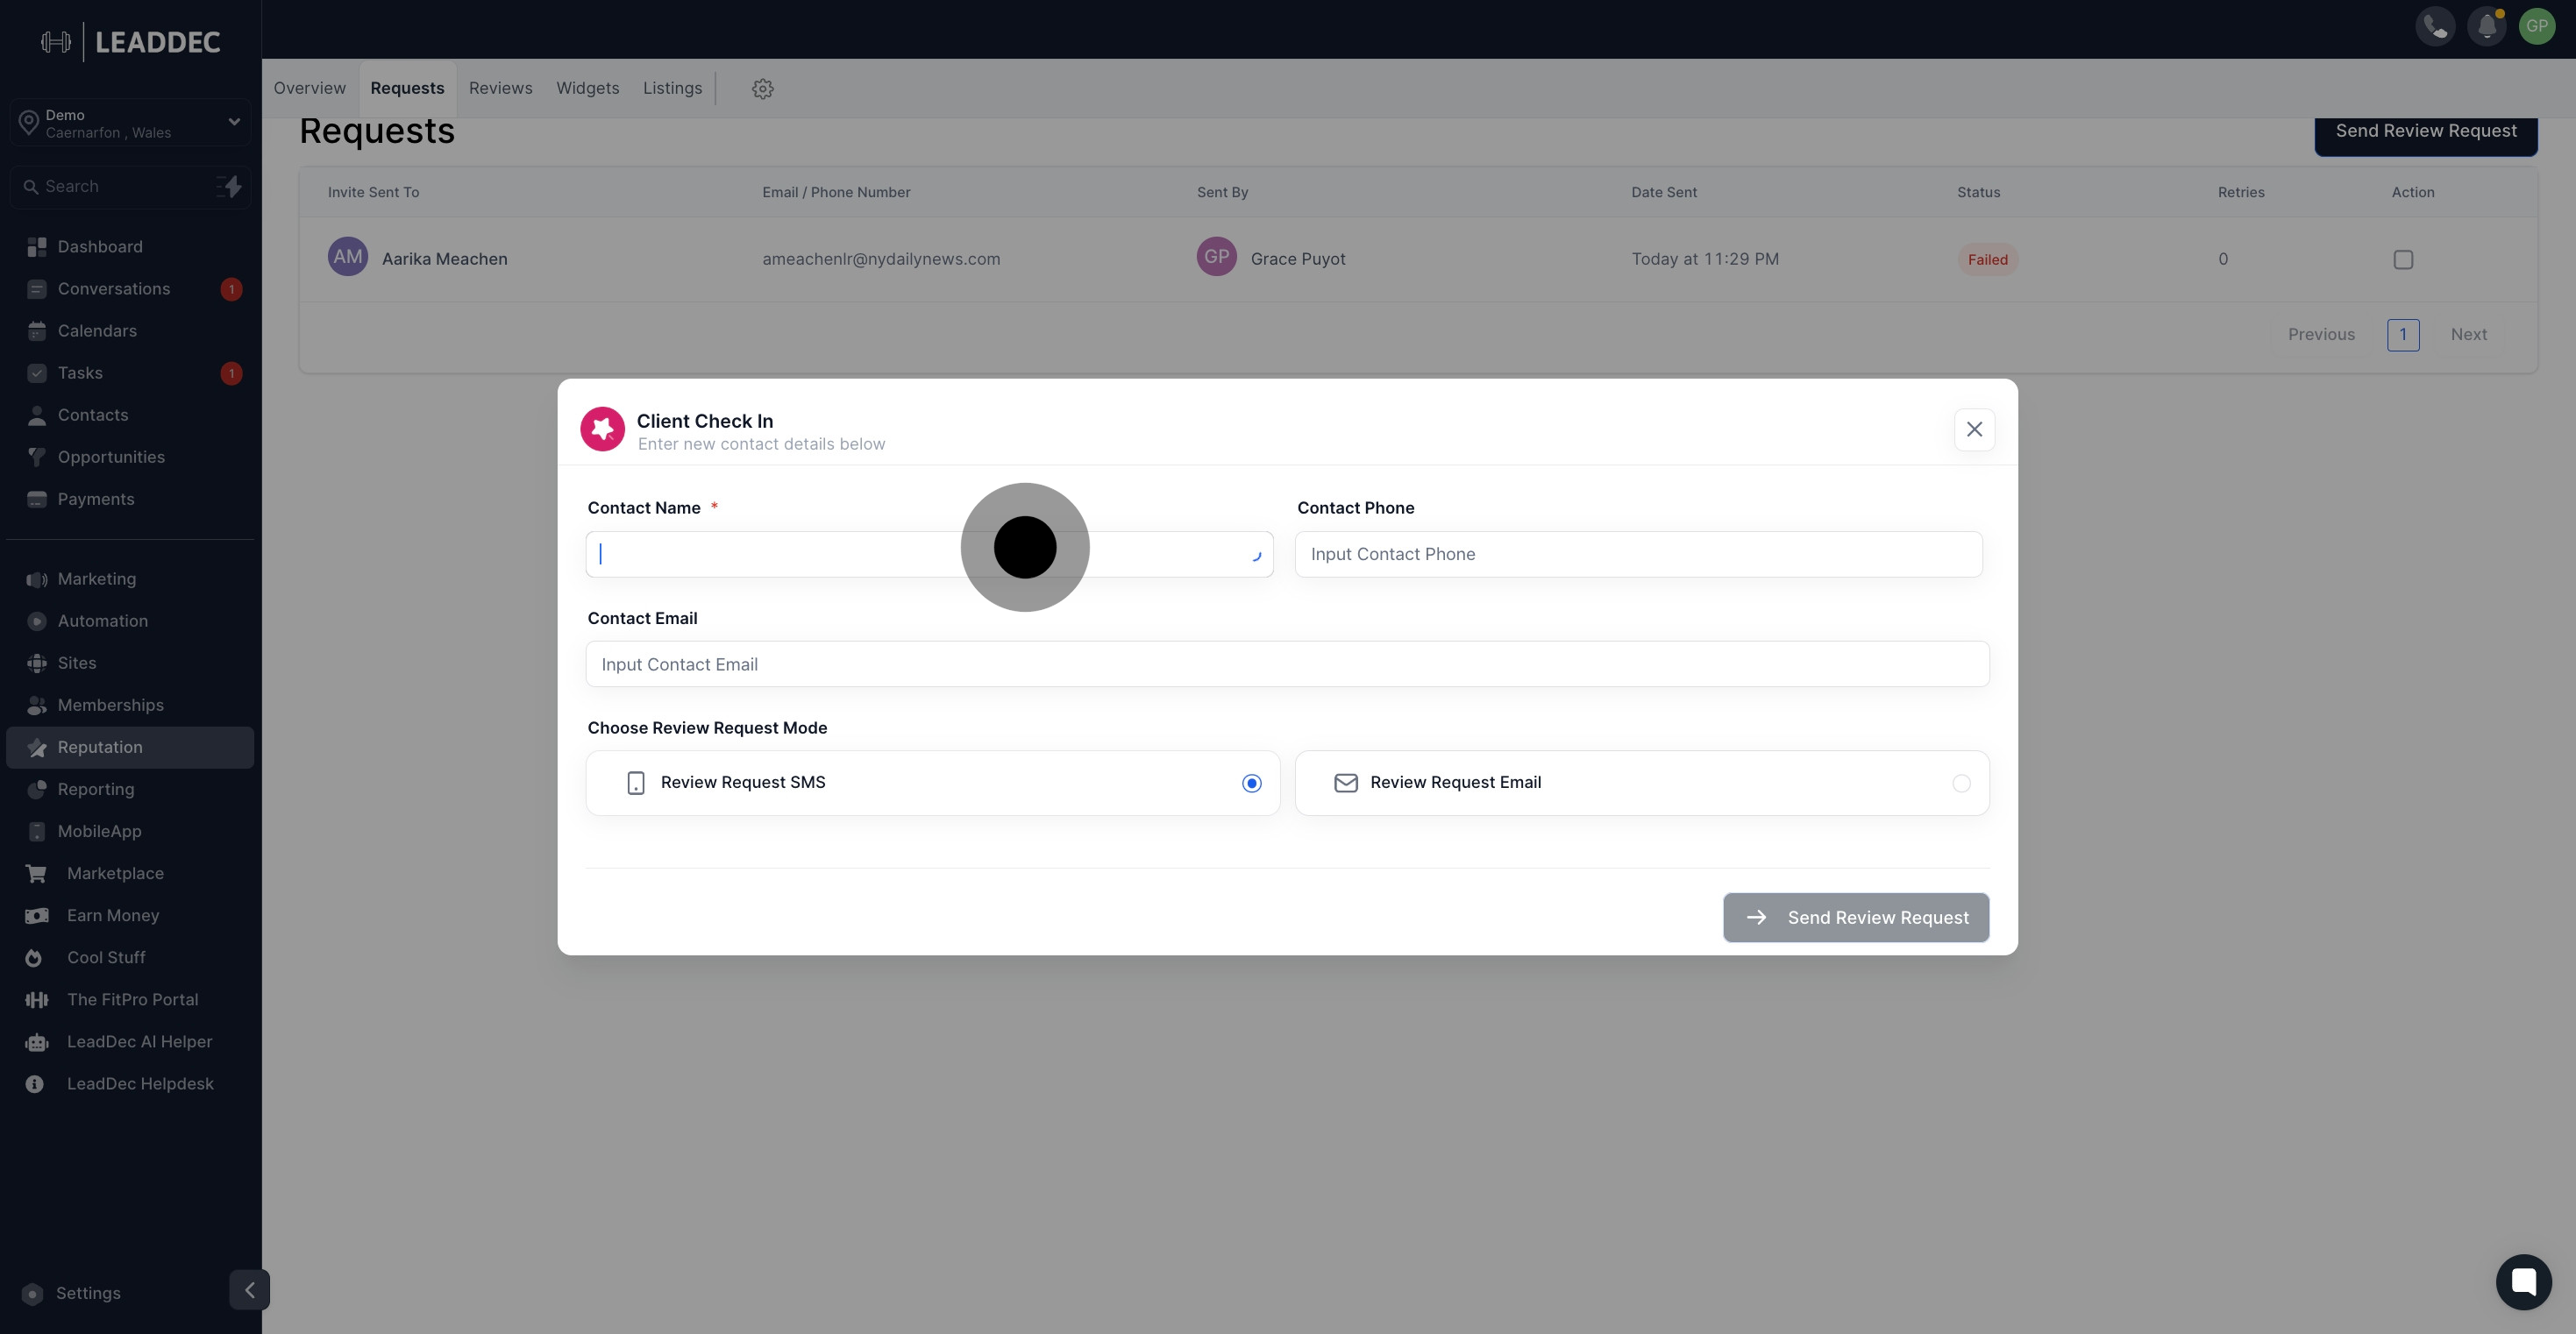This screenshot has height=1334, width=2576.
Task: Open the GP user avatar menu
Action: pos(2537,27)
